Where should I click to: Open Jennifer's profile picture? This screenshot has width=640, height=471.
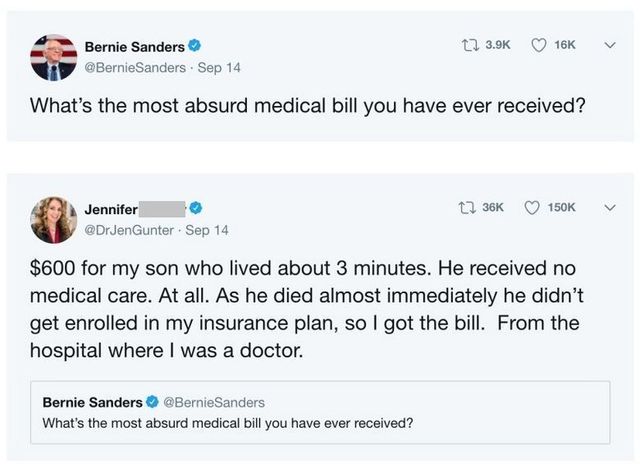point(55,219)
